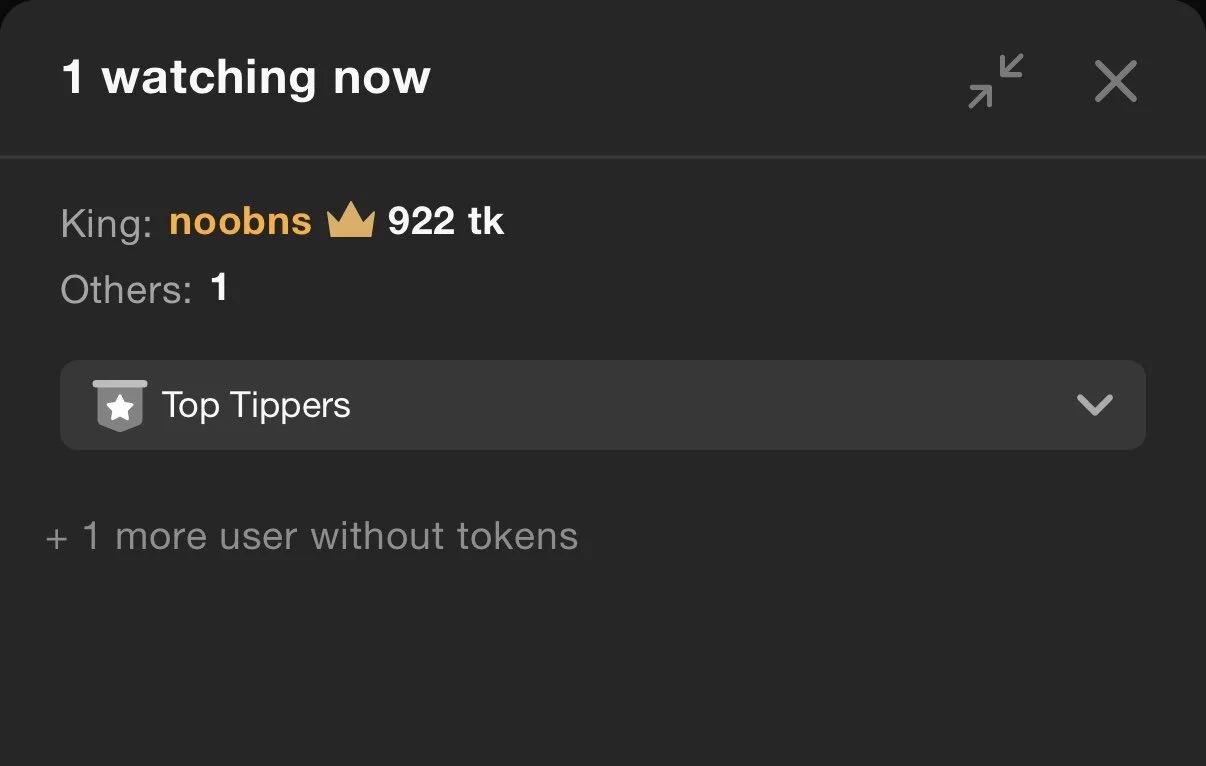The height and width of the screenshot is (766, 1206).
Task: Click the word "tokens" in the bottom line
Action: tap(517, 537)
